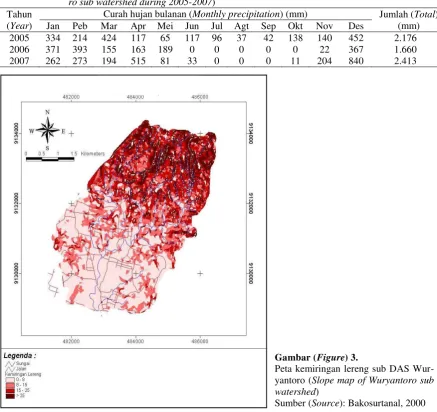The width and height of the screenshot is (437, 412).
Task: Select the 15-25 slope class red swatch
Action: point(10,390)
